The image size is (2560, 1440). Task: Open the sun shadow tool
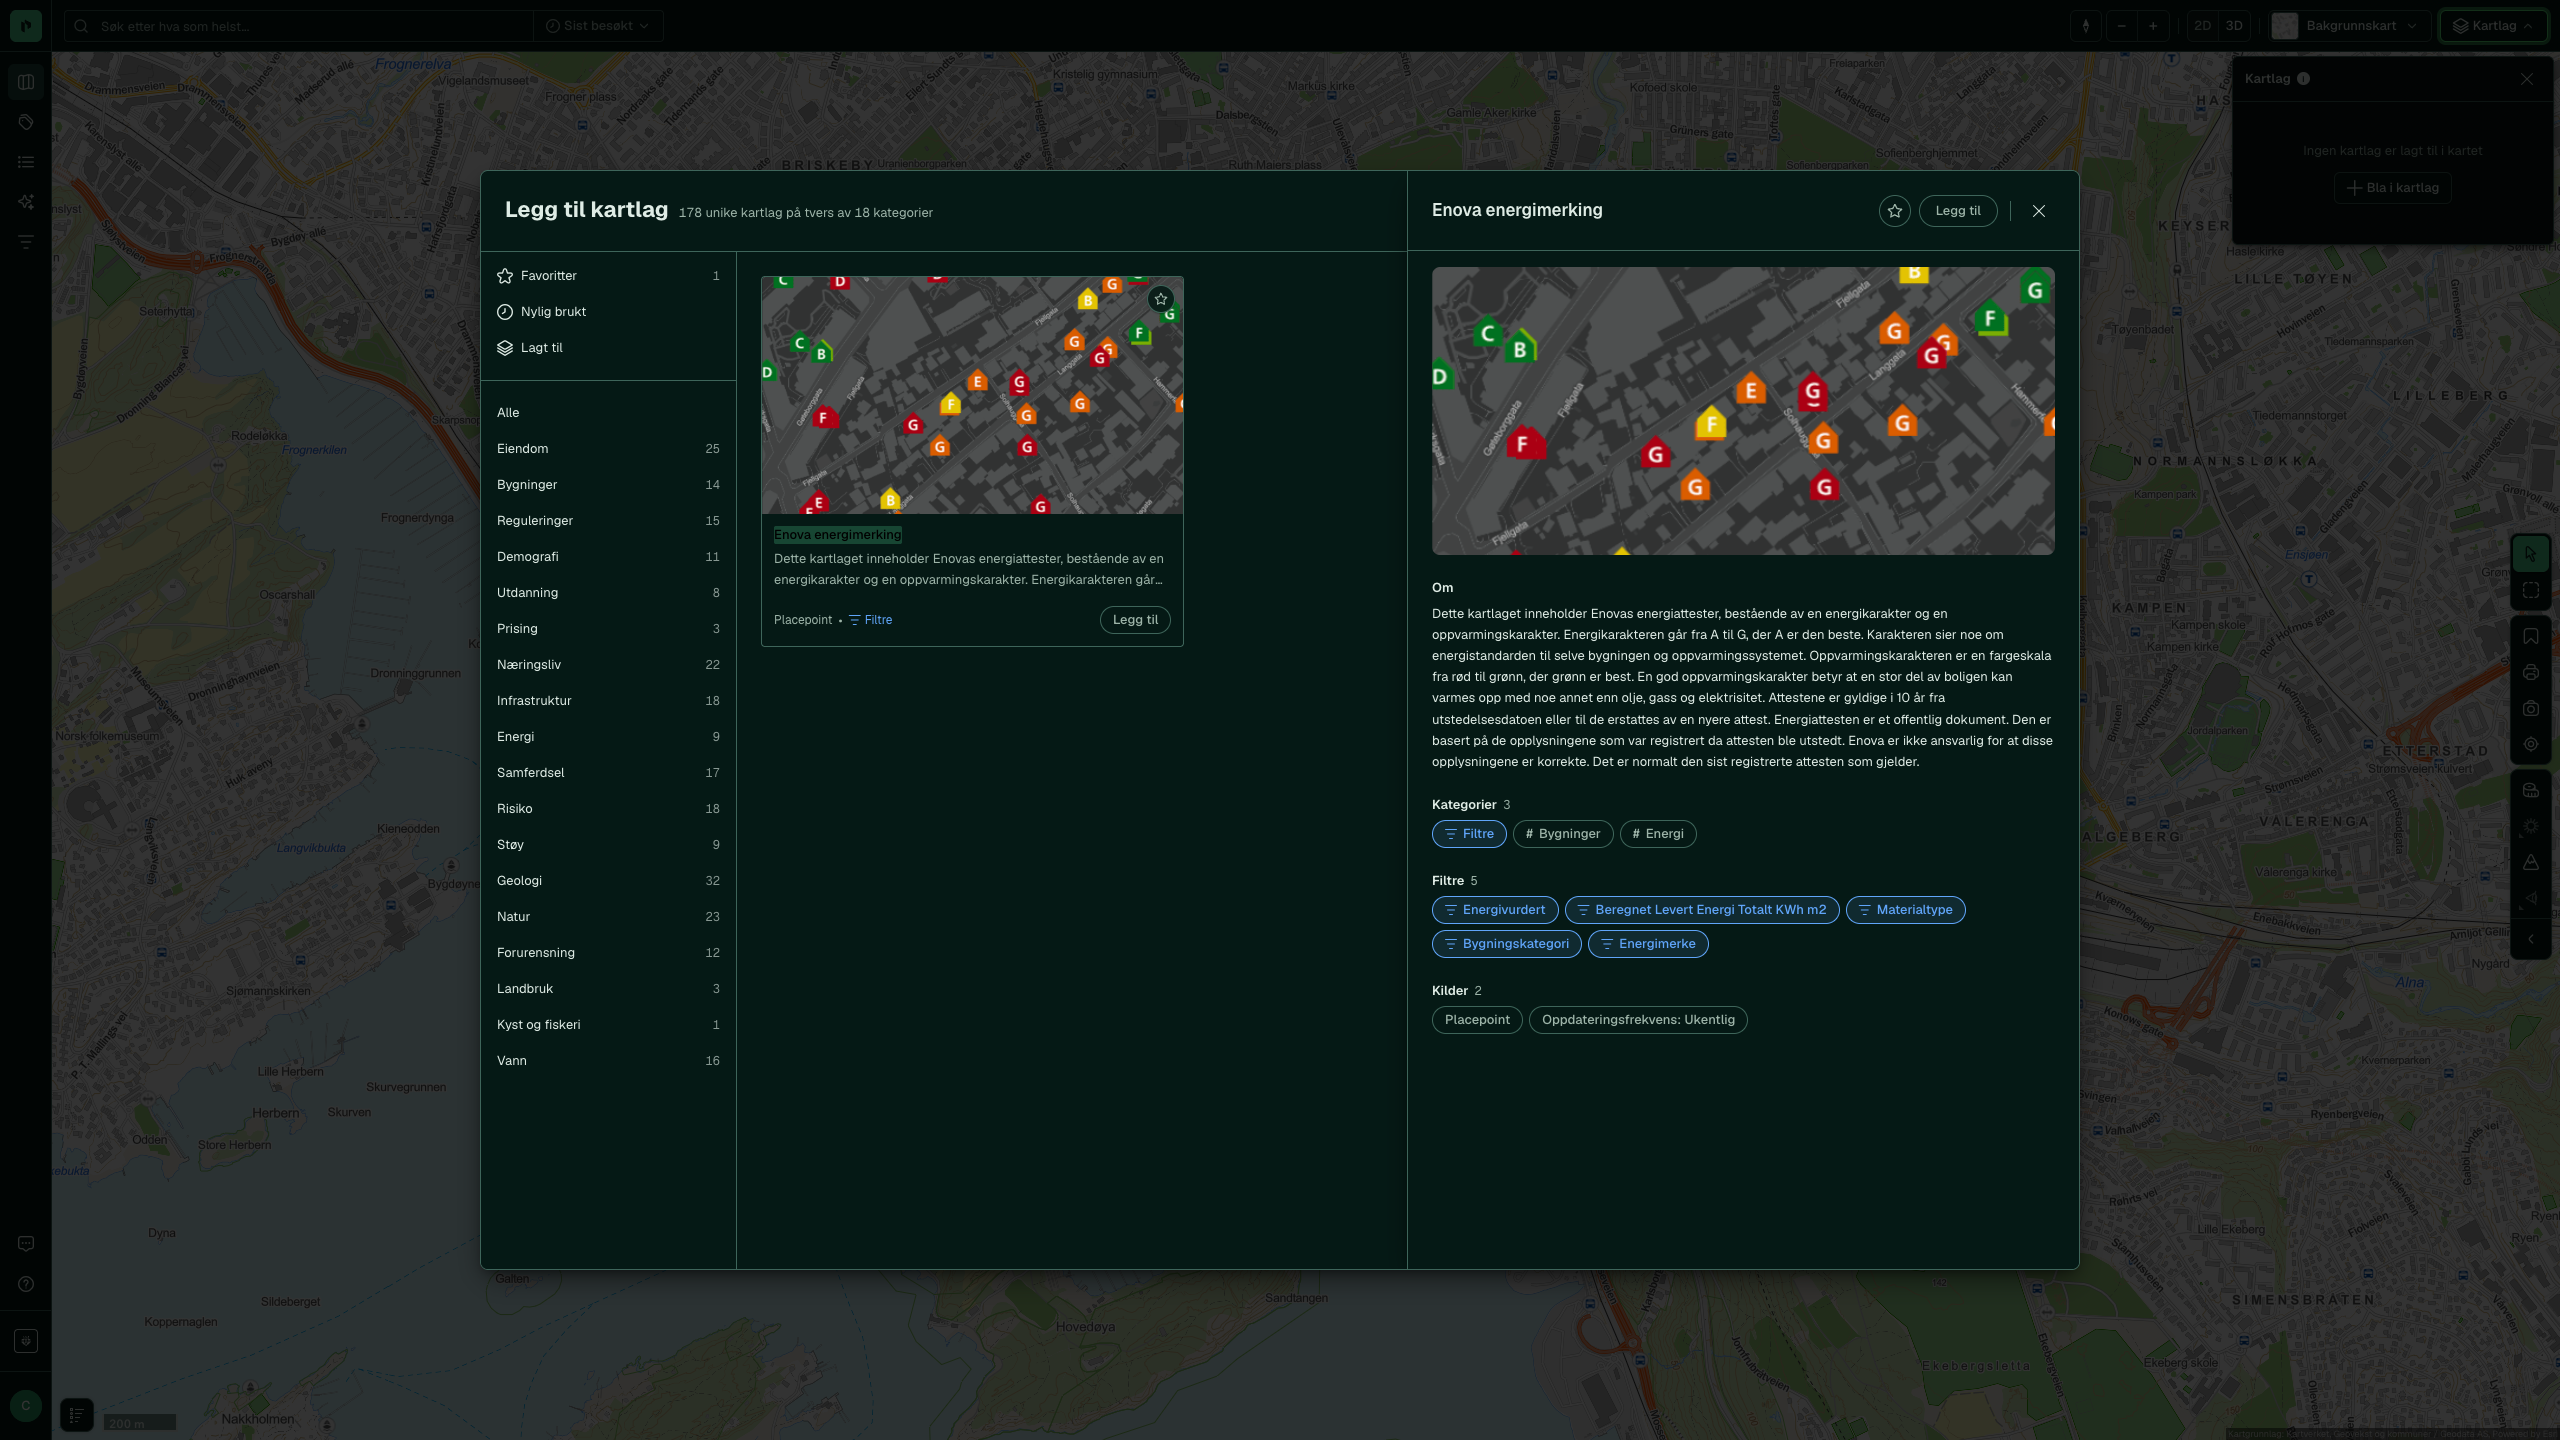coord(2531,826)
